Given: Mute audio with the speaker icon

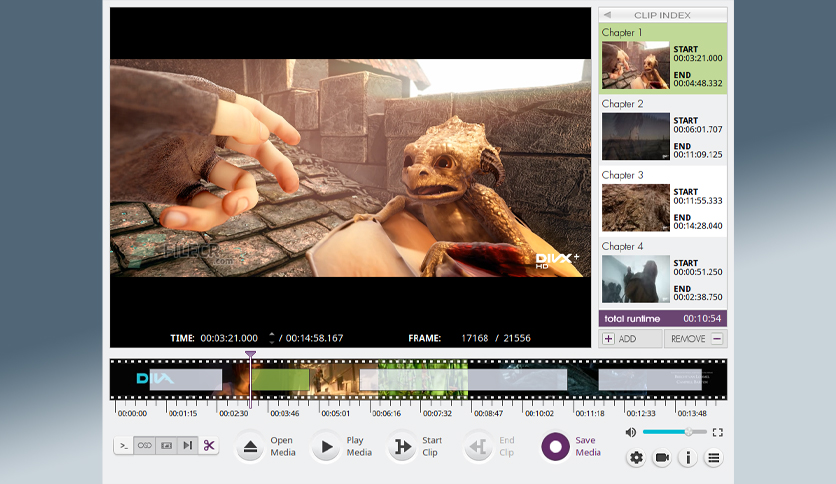Looking at the screenshot, I should tap(631, 432).
